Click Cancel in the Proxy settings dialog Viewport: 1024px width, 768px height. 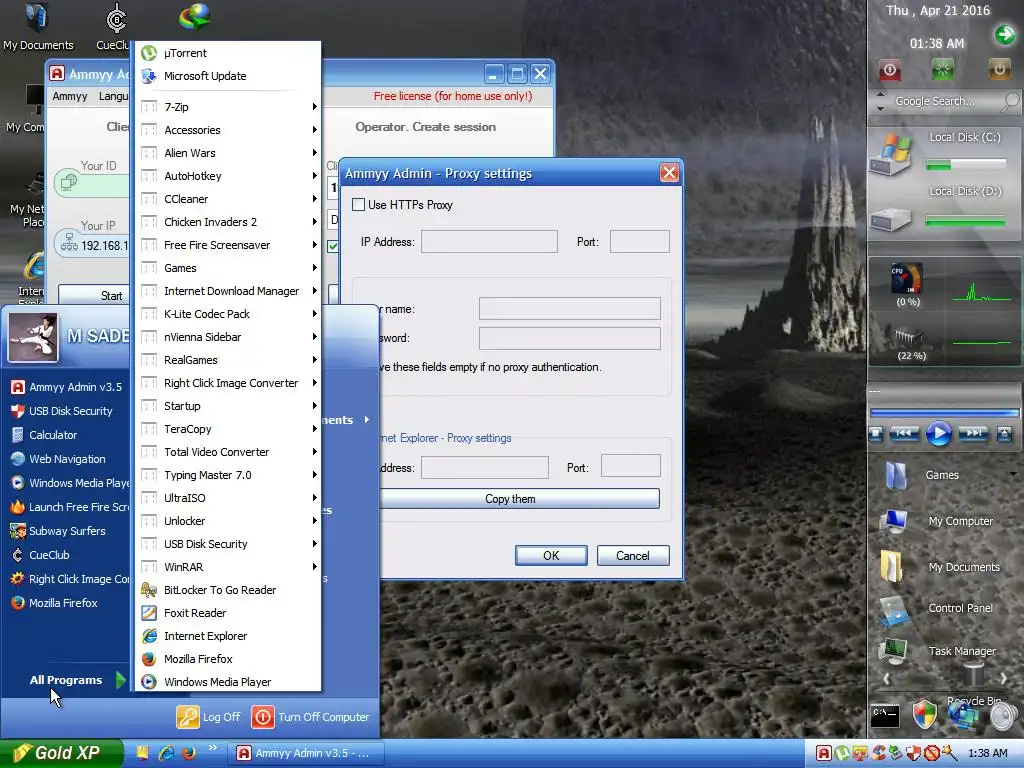(633, 555)
